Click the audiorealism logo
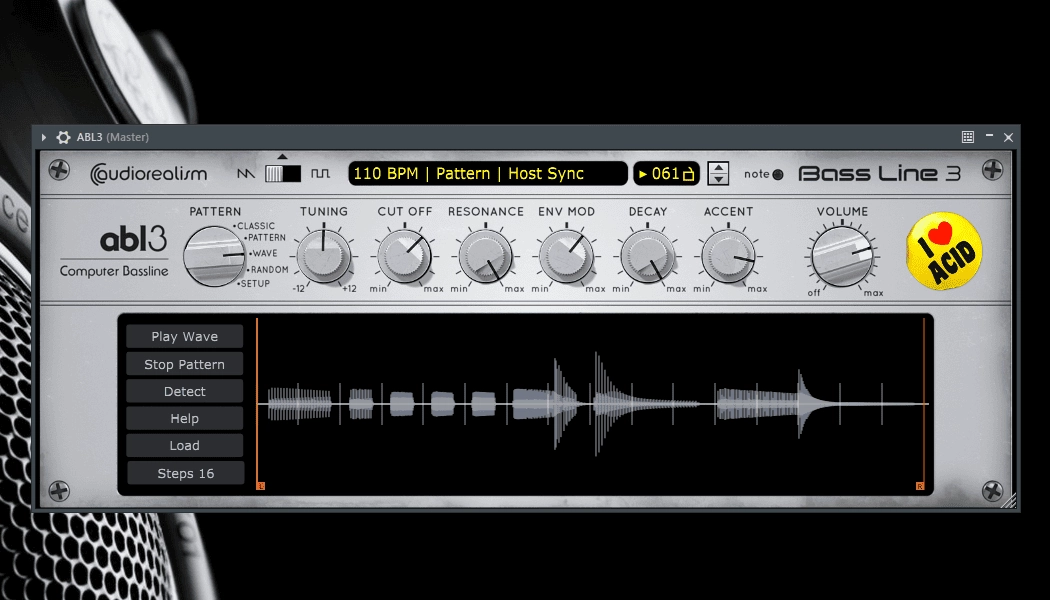The width and height of the screenshot is (1050, 600). click(x=149, y=173)
